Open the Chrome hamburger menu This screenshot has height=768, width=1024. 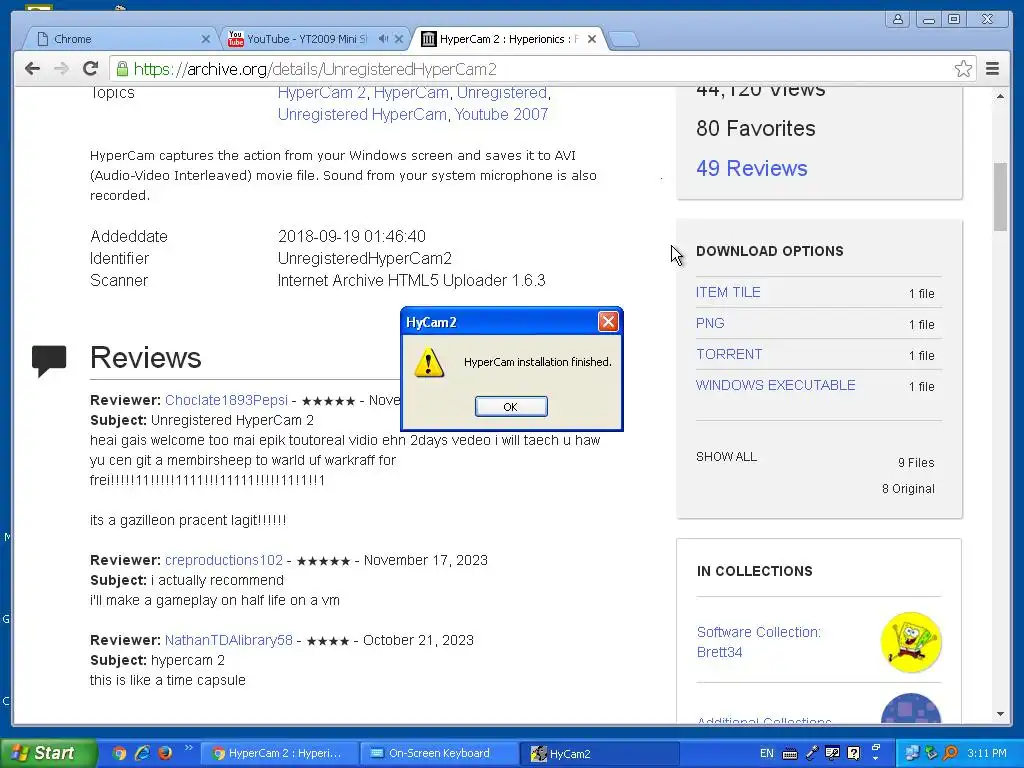click(992, 69)
